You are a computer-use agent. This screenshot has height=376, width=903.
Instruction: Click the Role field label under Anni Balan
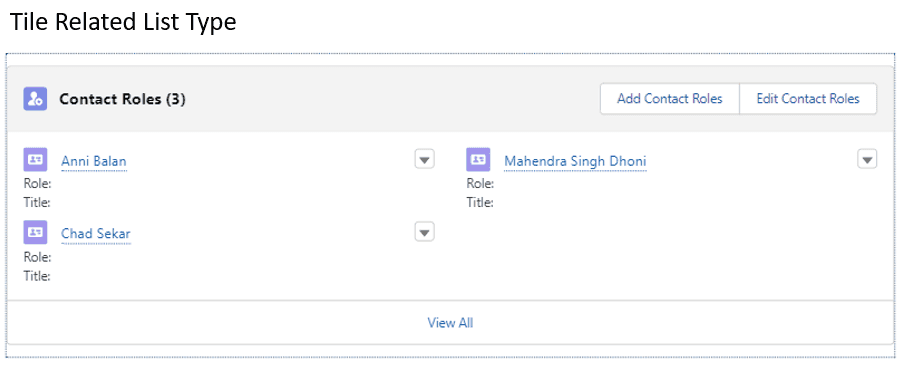point(37,184)
